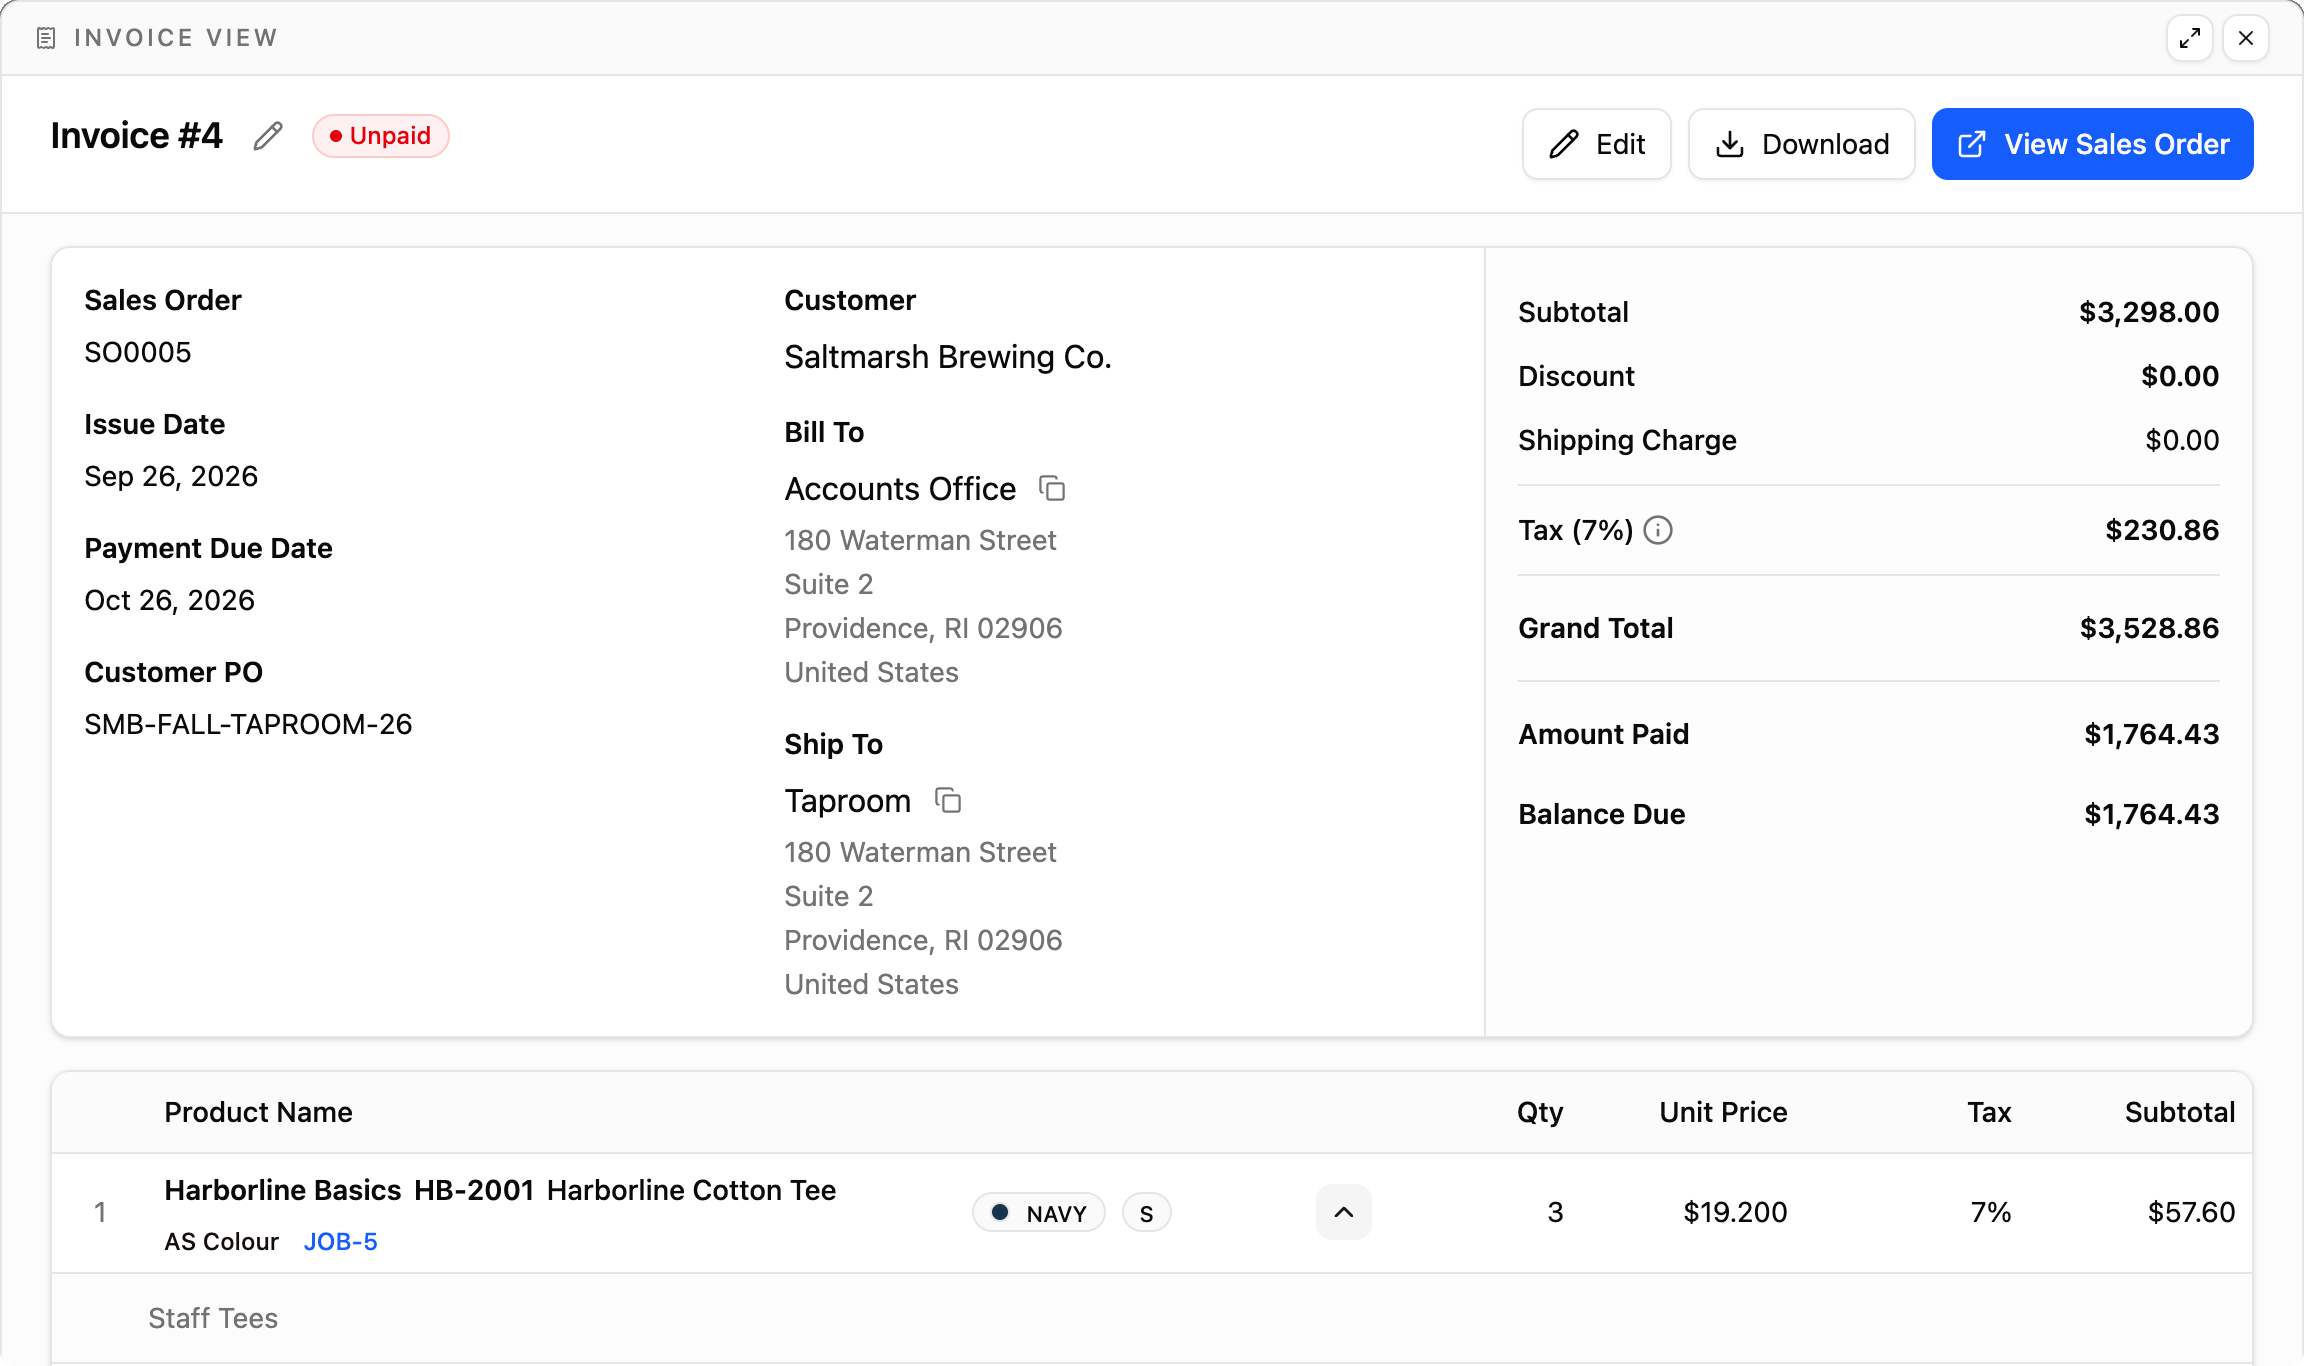Click the Unit Price column header

tap(1724, 1112)
